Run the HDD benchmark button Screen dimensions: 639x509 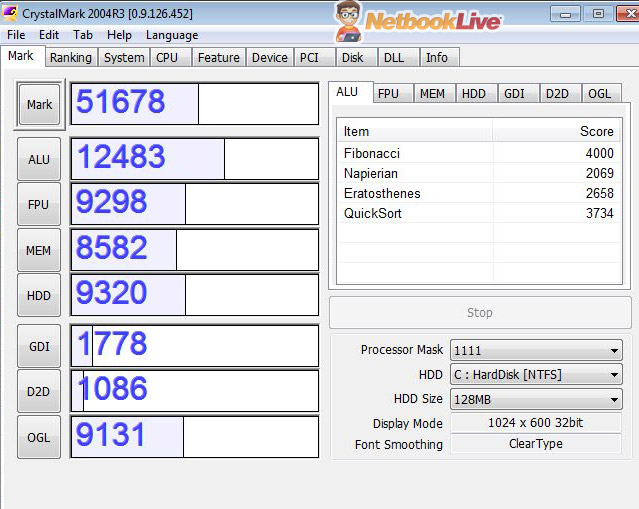coord(39,295)
